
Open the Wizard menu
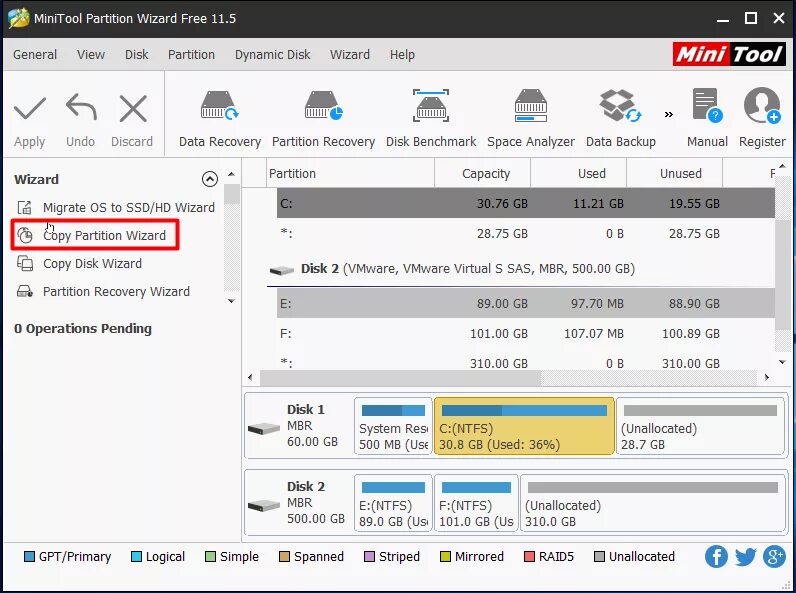coord(350,54)
